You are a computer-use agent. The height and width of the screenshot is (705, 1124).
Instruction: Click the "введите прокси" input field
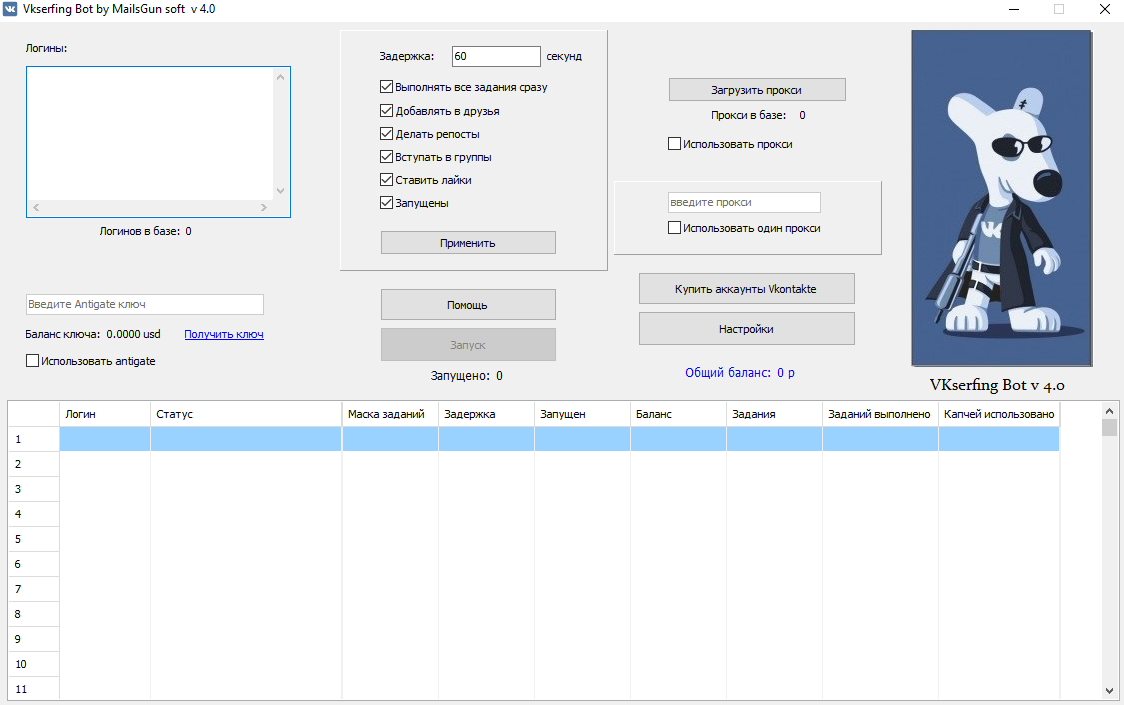click(x=744, y=202)
